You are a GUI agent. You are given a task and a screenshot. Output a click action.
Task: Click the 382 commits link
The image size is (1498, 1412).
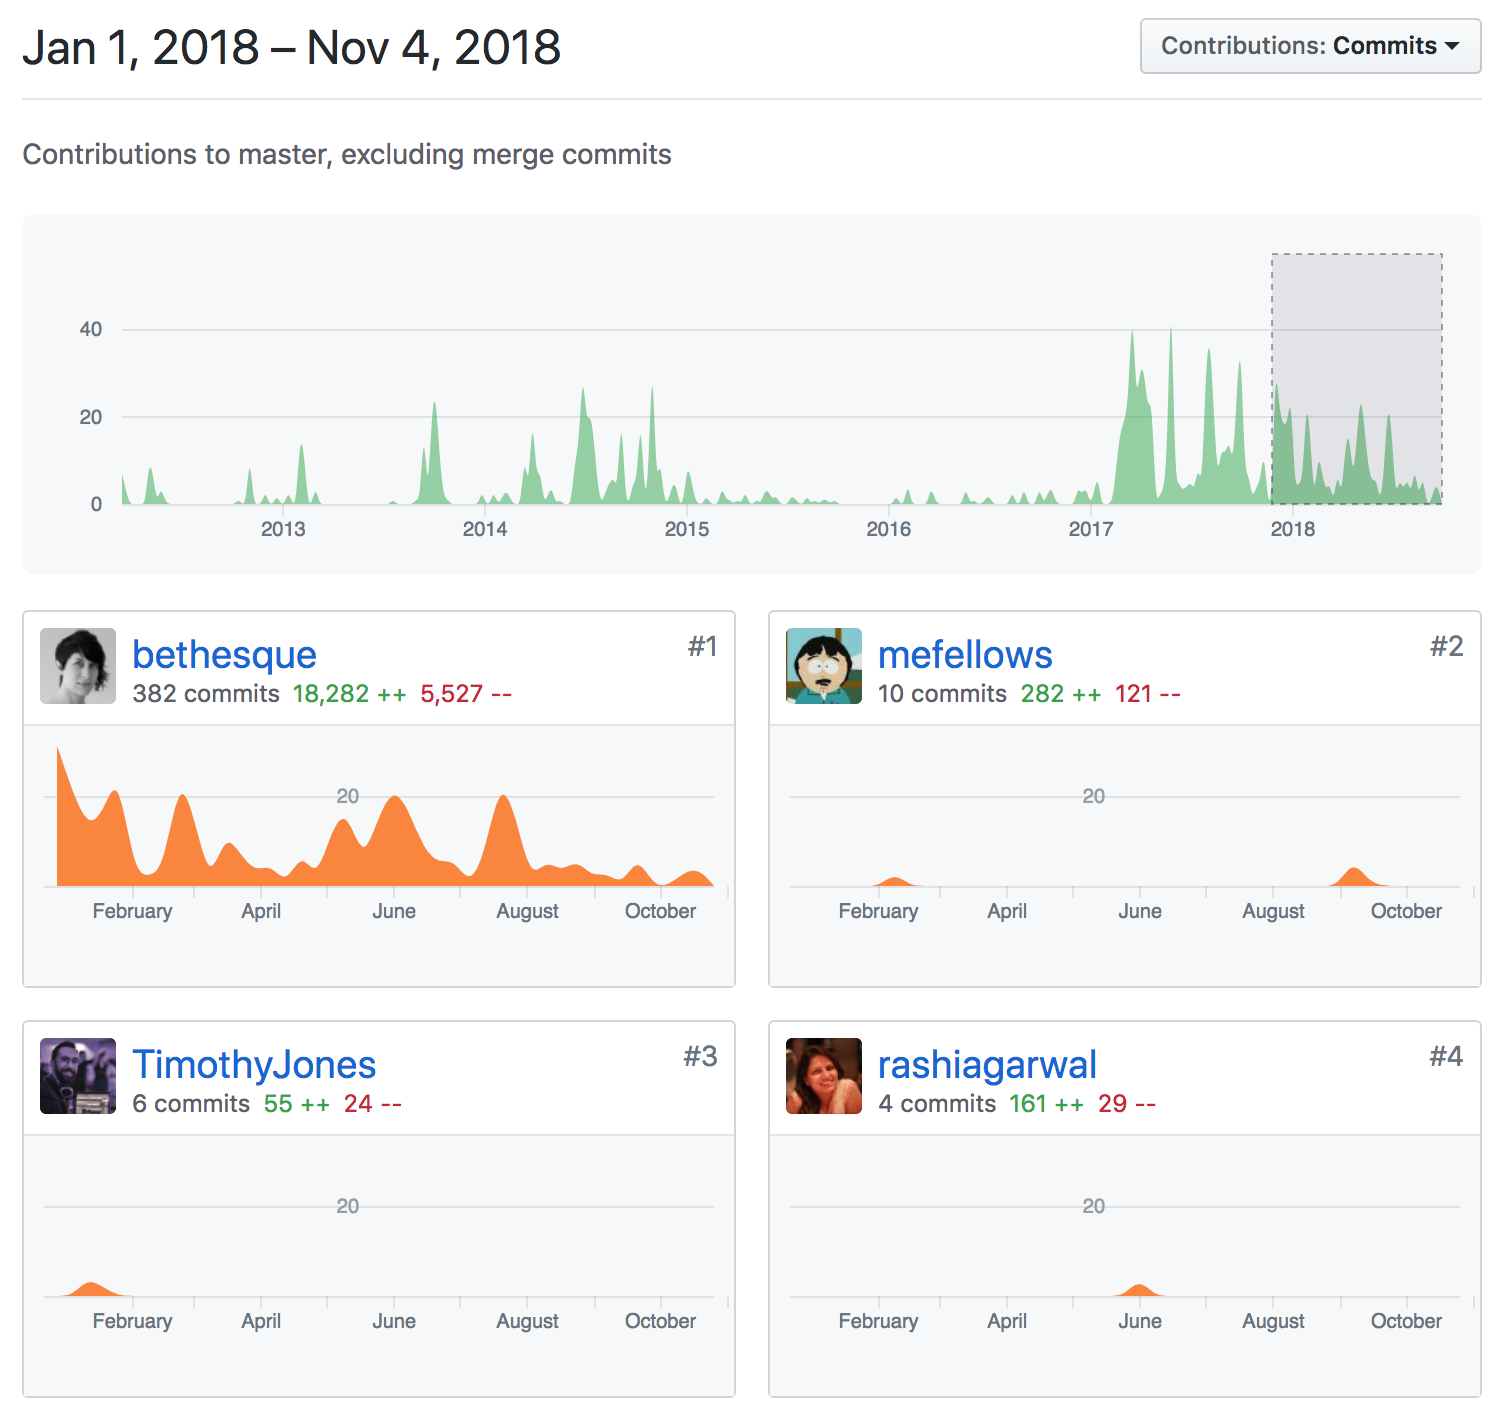206,694
